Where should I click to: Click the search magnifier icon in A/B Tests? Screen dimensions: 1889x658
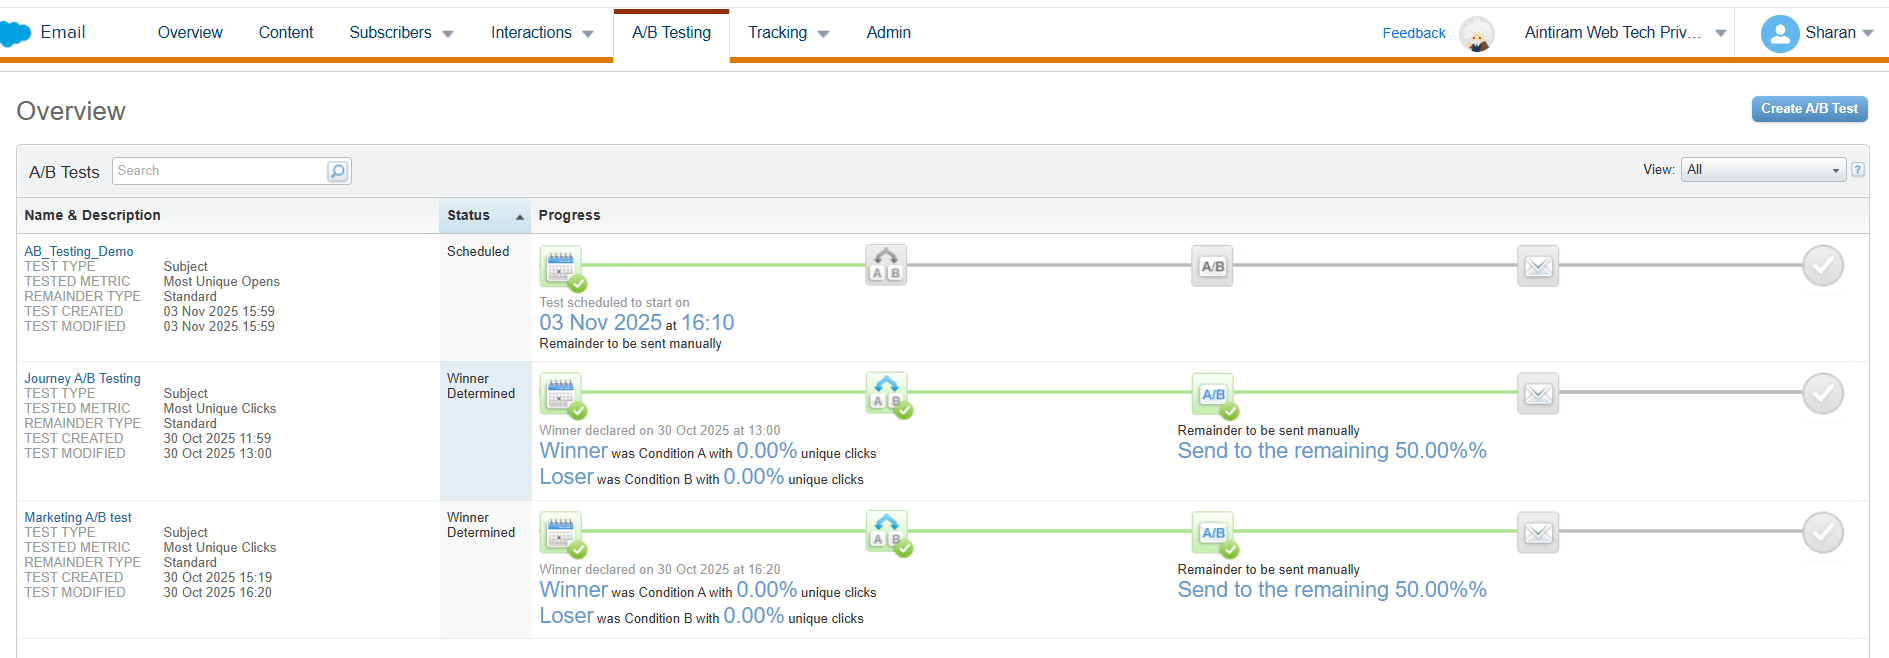(338, 171)
